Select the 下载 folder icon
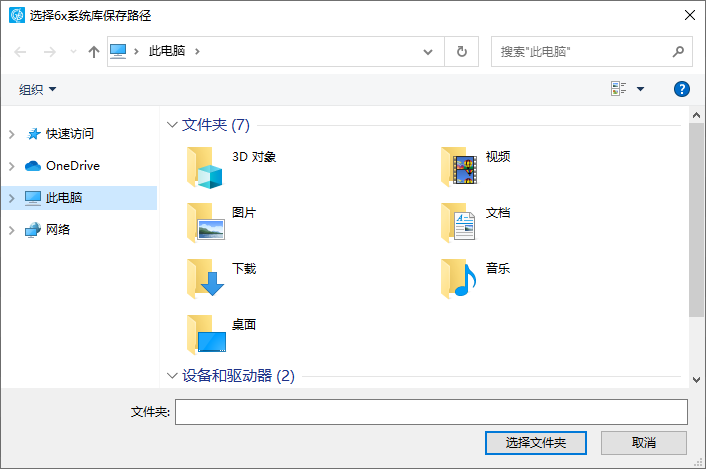This screenshot has height=469, width=706. tap(205, 279)
